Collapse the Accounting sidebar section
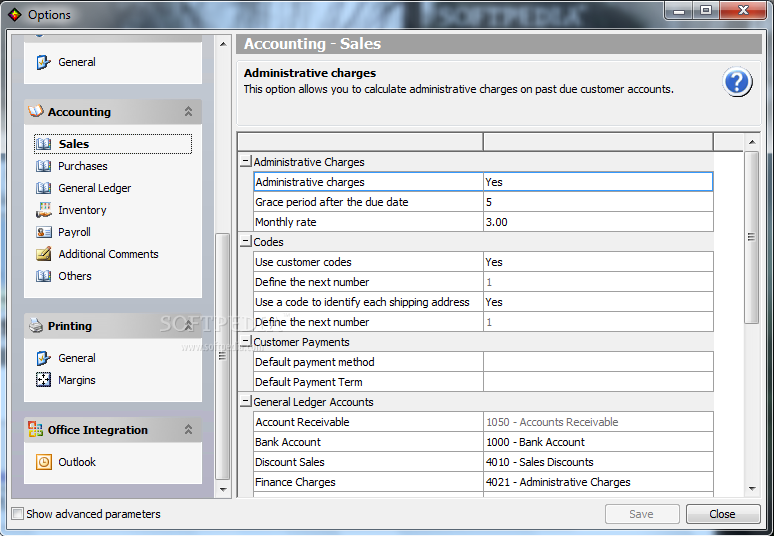Viewport: 774px width, 536px height. click(188, 112)
